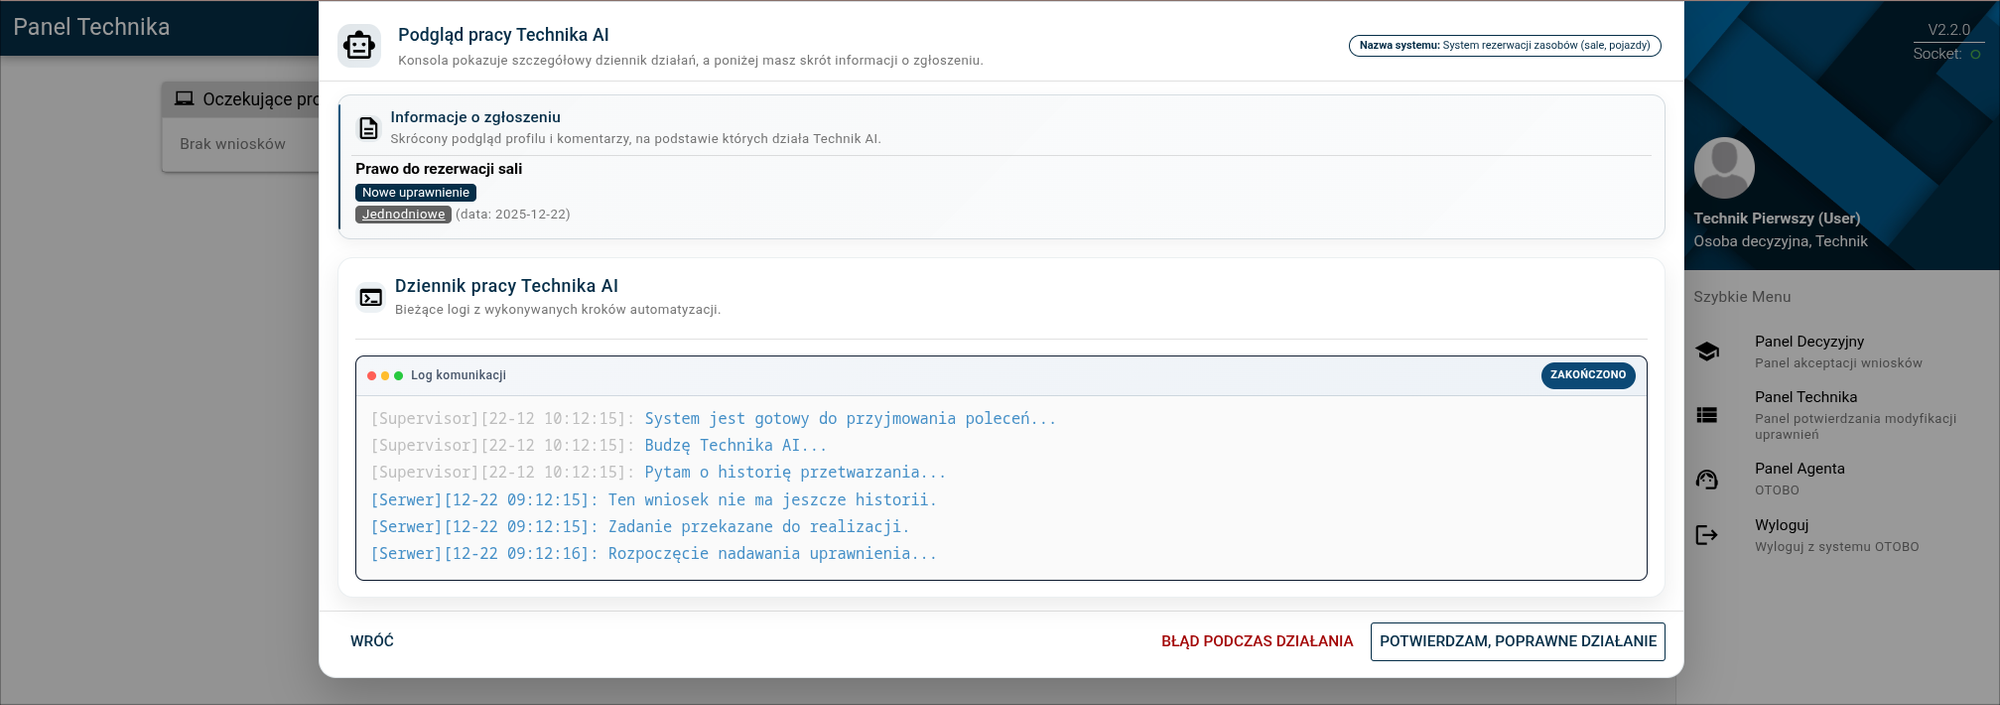Click the terminal icon beside Dziennik pracy
This screenshot has height=705, width=2000.
point(371,297)
